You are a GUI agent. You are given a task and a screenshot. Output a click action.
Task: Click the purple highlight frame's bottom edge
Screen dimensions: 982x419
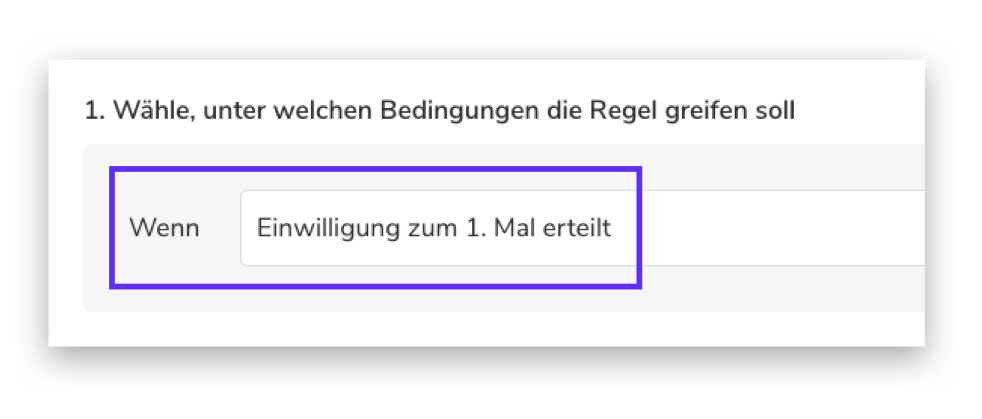pyautogui.click(x=375, y=288)
